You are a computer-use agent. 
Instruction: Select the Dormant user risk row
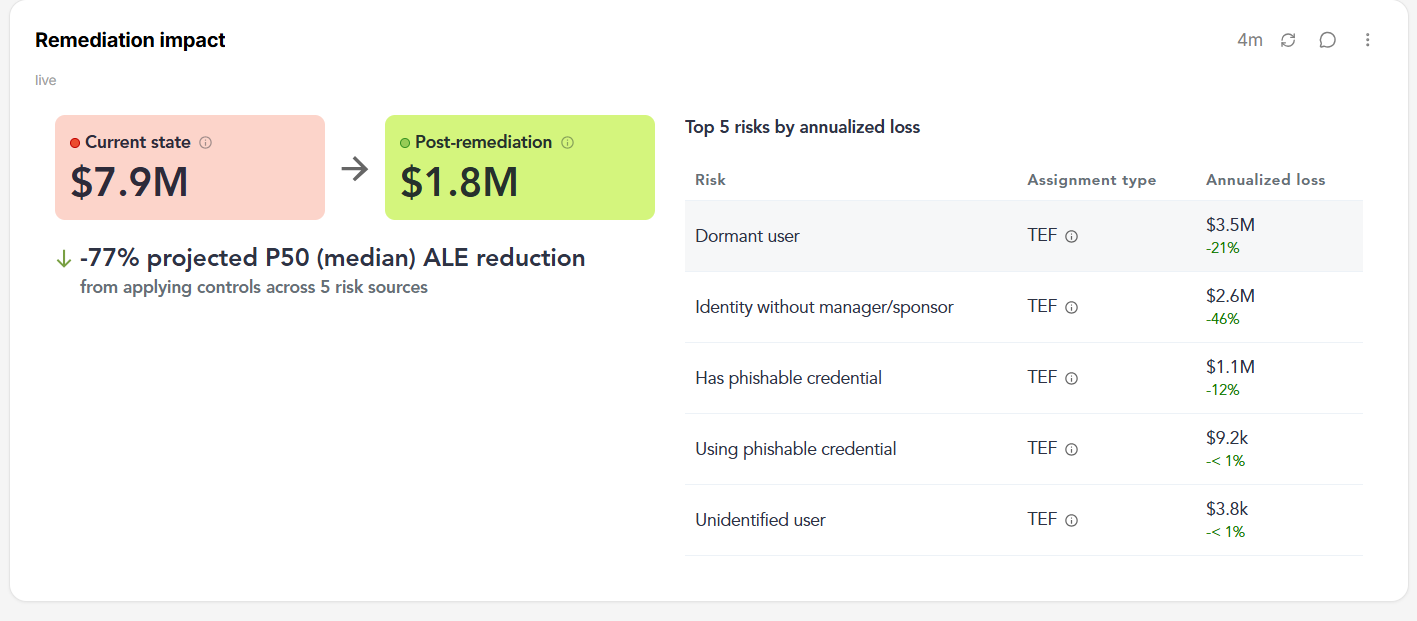pos(1024,236)
